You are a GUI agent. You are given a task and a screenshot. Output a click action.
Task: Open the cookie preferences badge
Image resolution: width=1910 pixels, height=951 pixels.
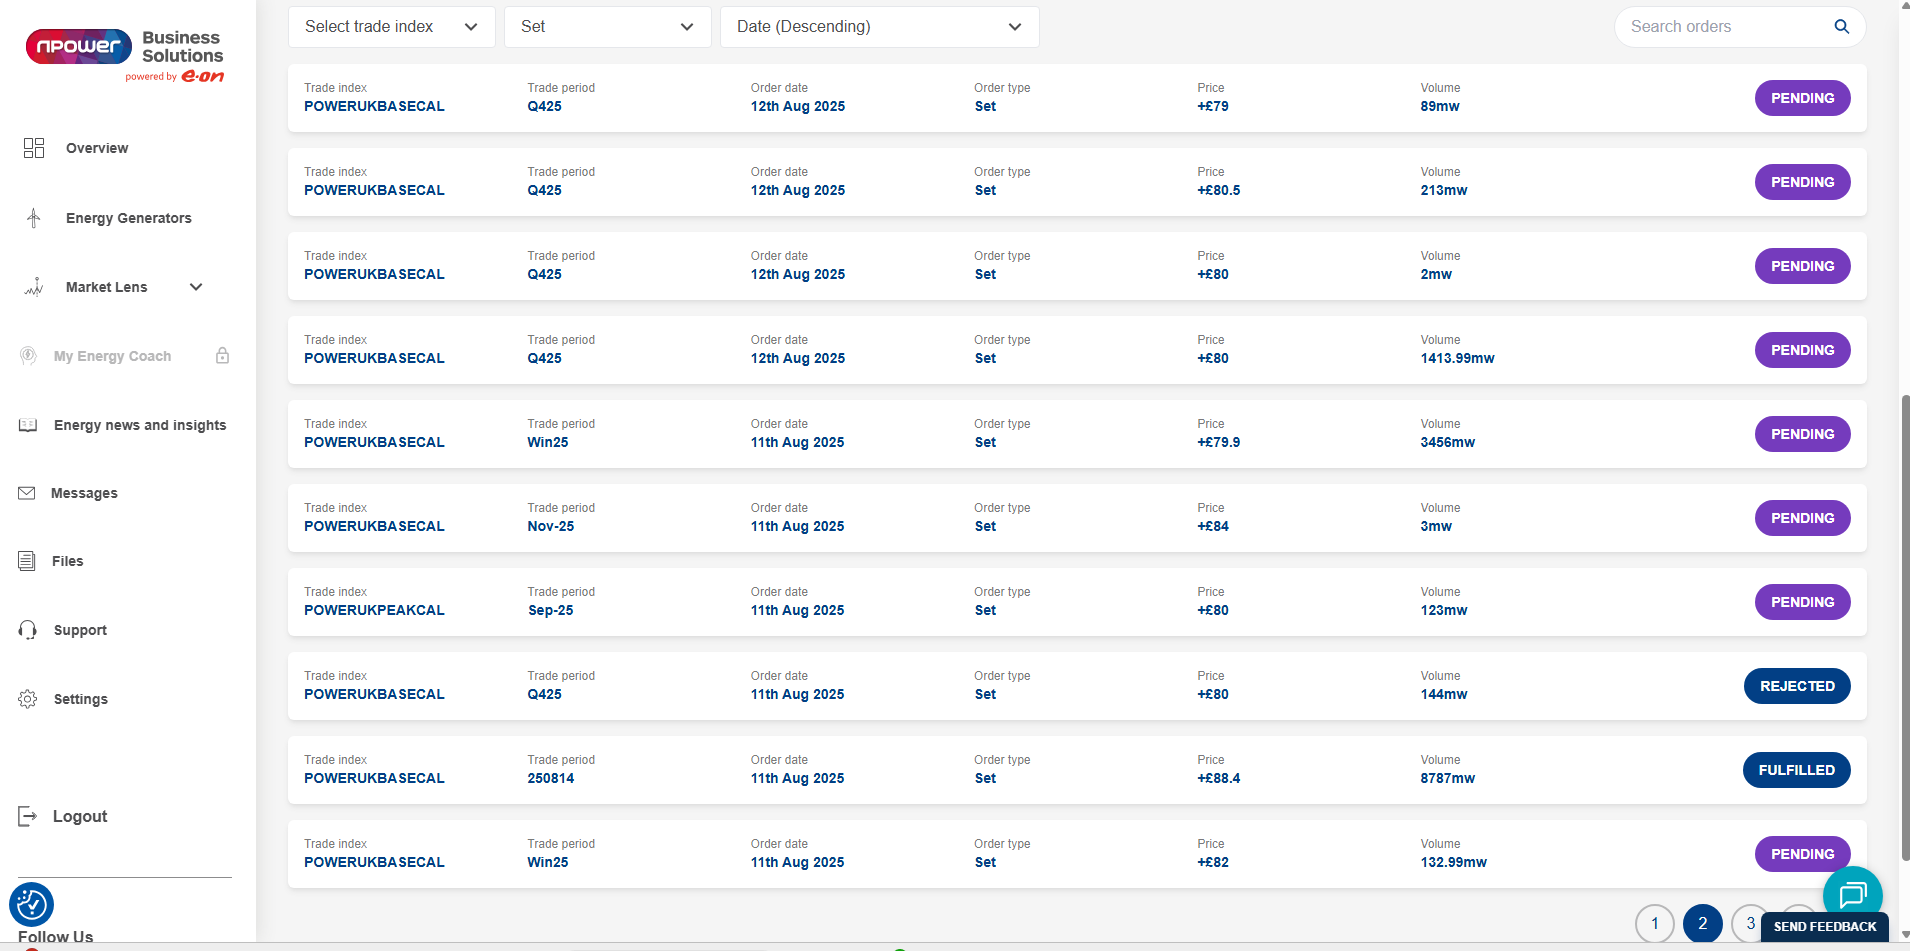click(x=31, y=905)
